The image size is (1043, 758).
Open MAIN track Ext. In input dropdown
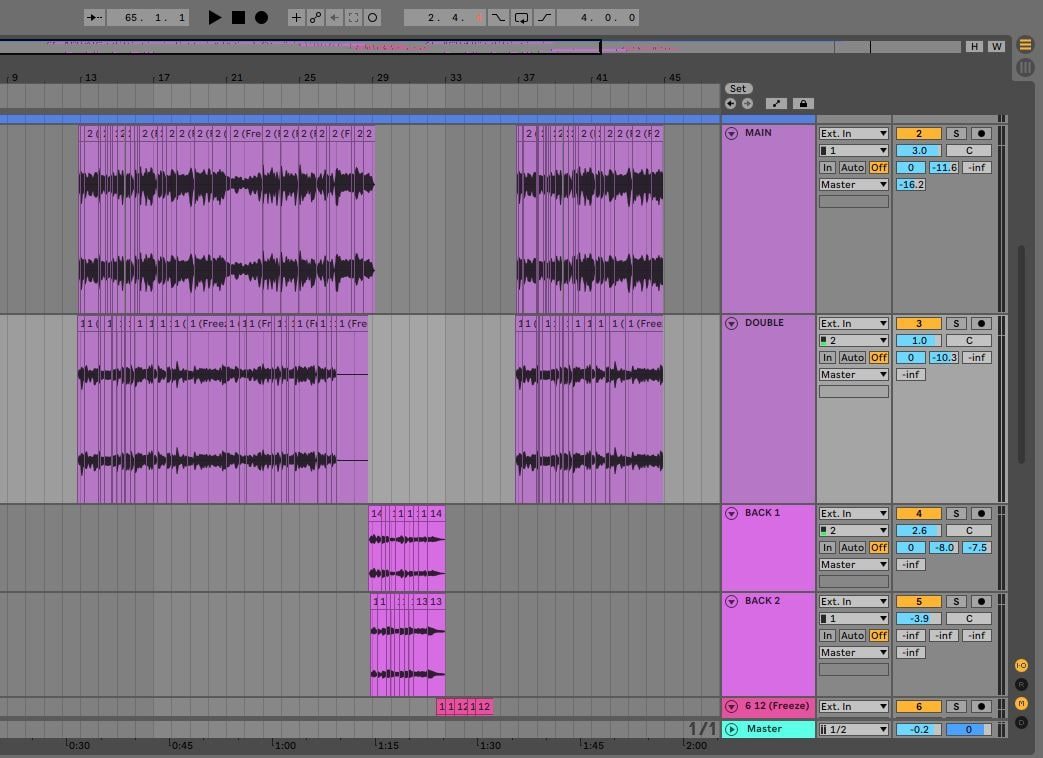point(853,134)
